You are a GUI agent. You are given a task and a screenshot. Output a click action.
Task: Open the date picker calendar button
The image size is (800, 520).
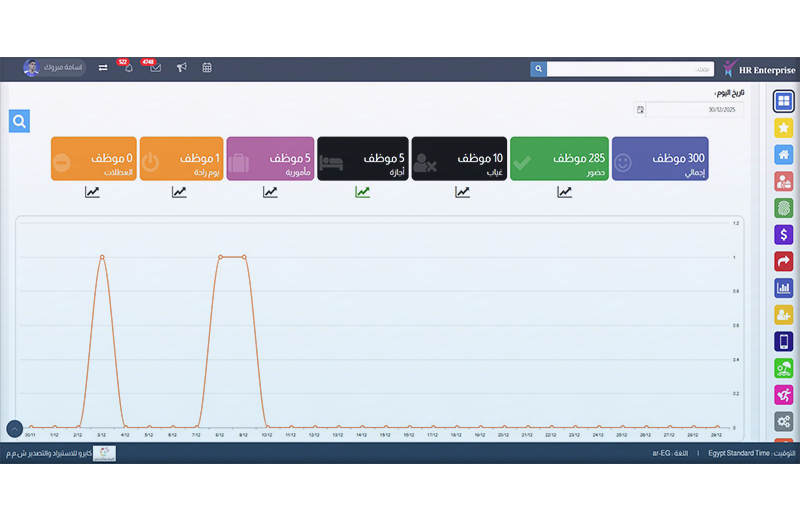coord(640,110)
